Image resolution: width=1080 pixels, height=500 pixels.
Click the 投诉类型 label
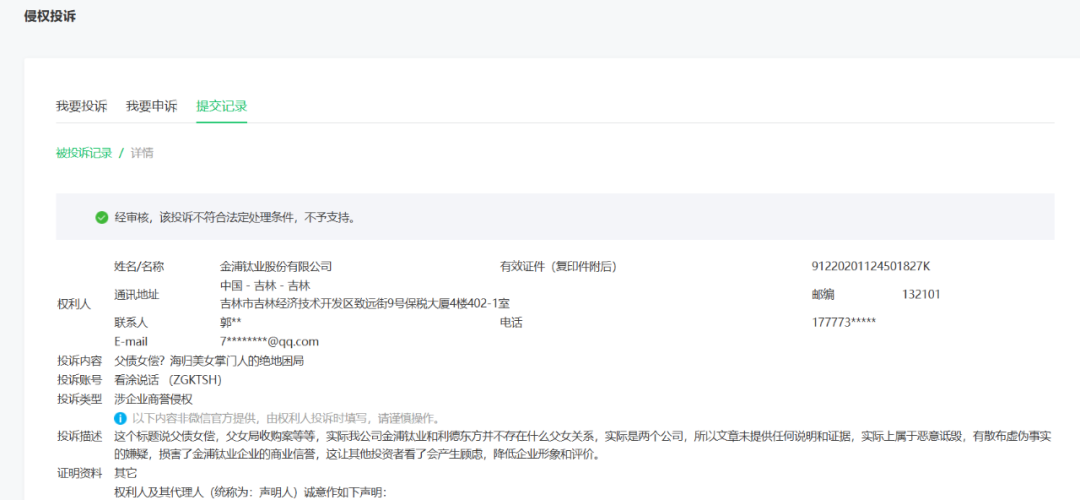point(79,399)
